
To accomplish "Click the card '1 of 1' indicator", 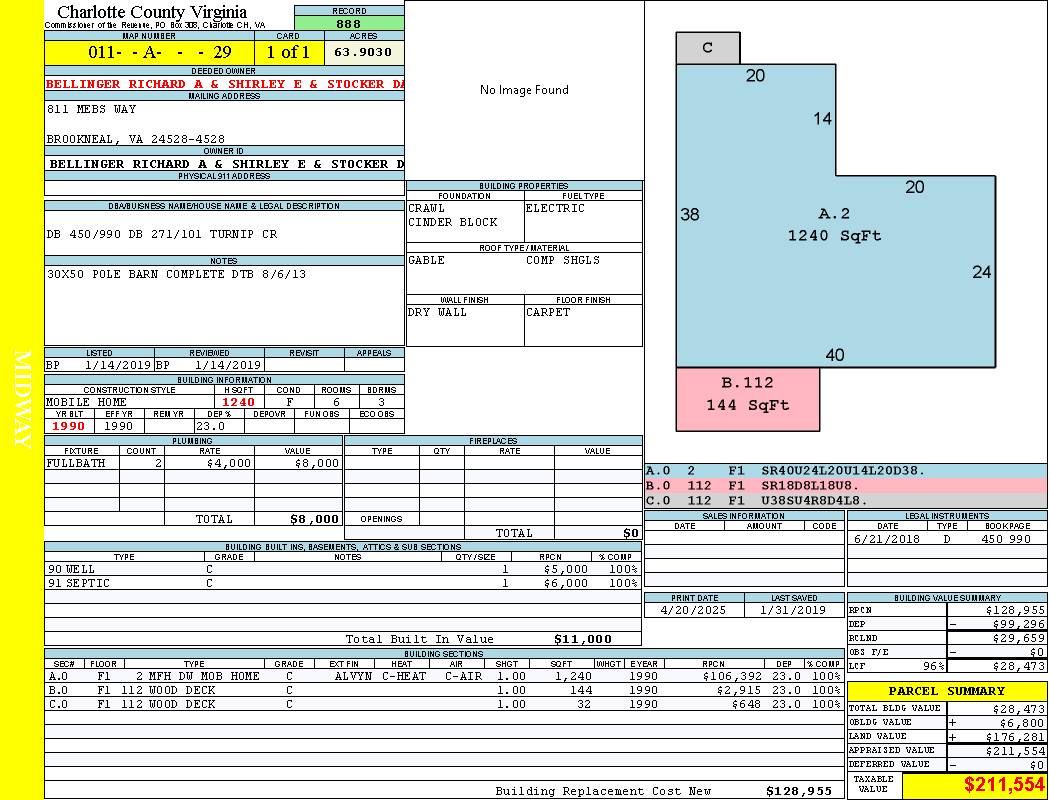I will click(x=288, y=52).
